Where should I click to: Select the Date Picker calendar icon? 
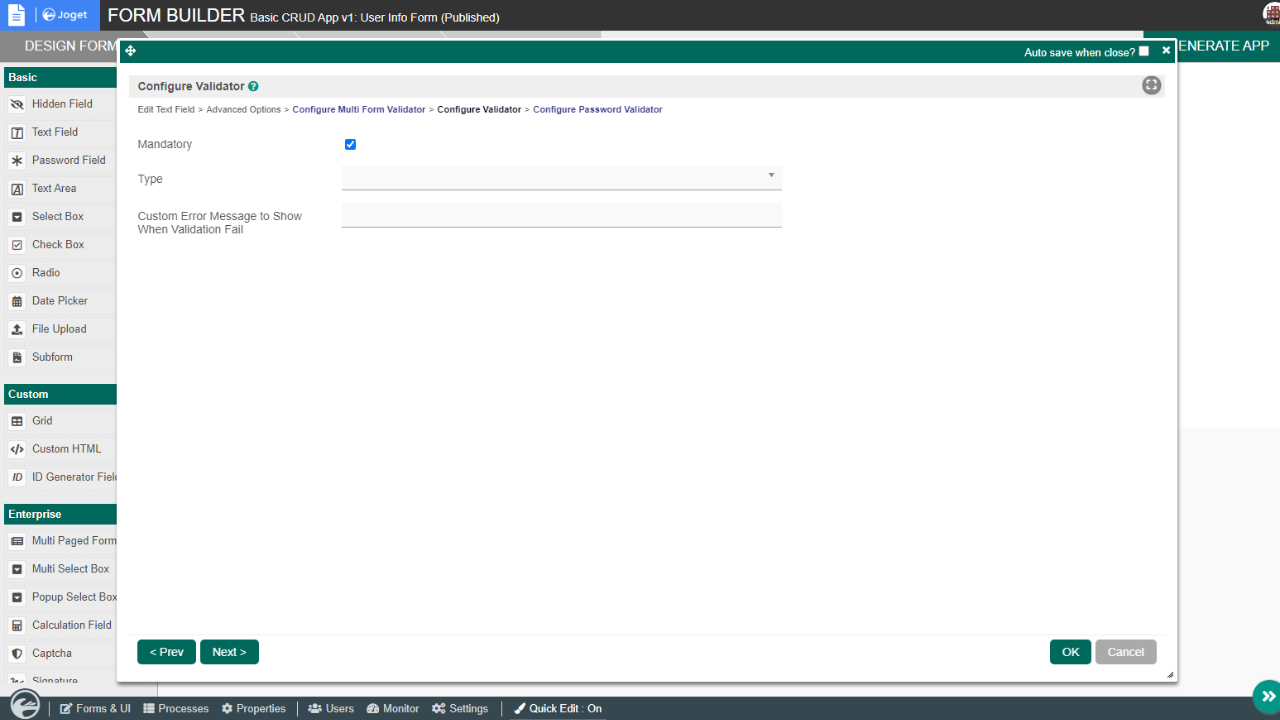coord(17,301)
